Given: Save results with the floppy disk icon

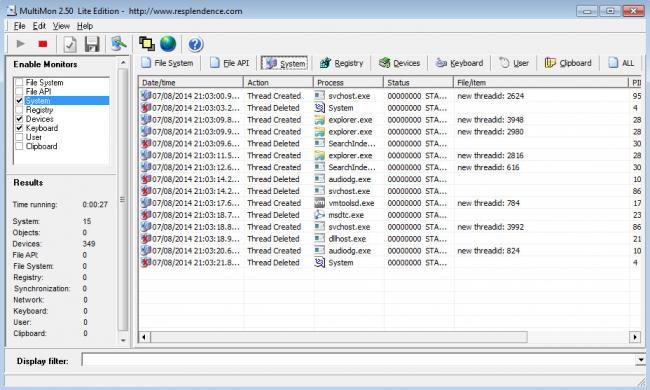Looking at the screenshot, I should 92,44.
